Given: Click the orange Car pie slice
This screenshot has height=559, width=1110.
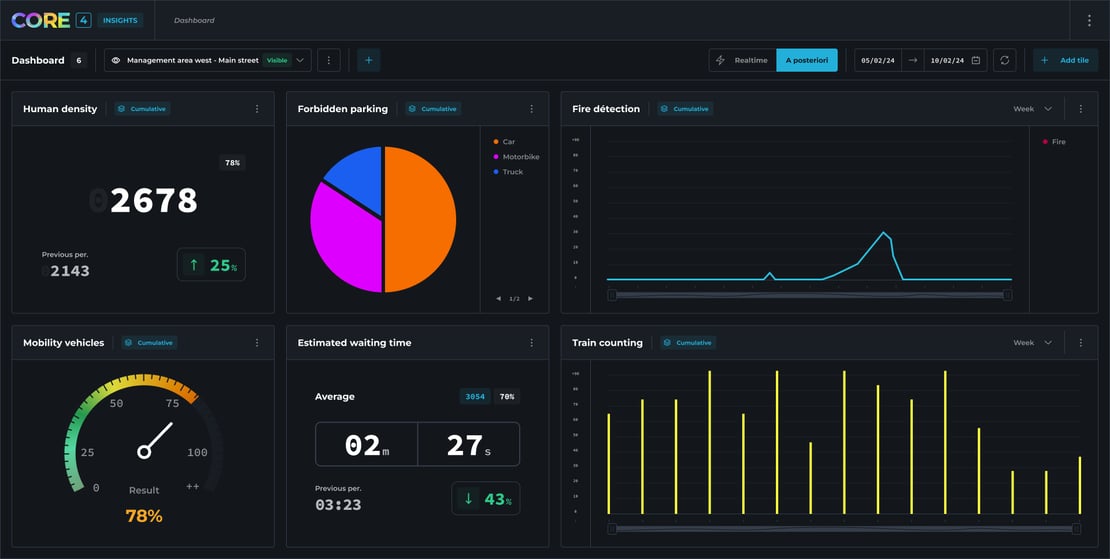Looking at the screenshot, I should (421, 219).
